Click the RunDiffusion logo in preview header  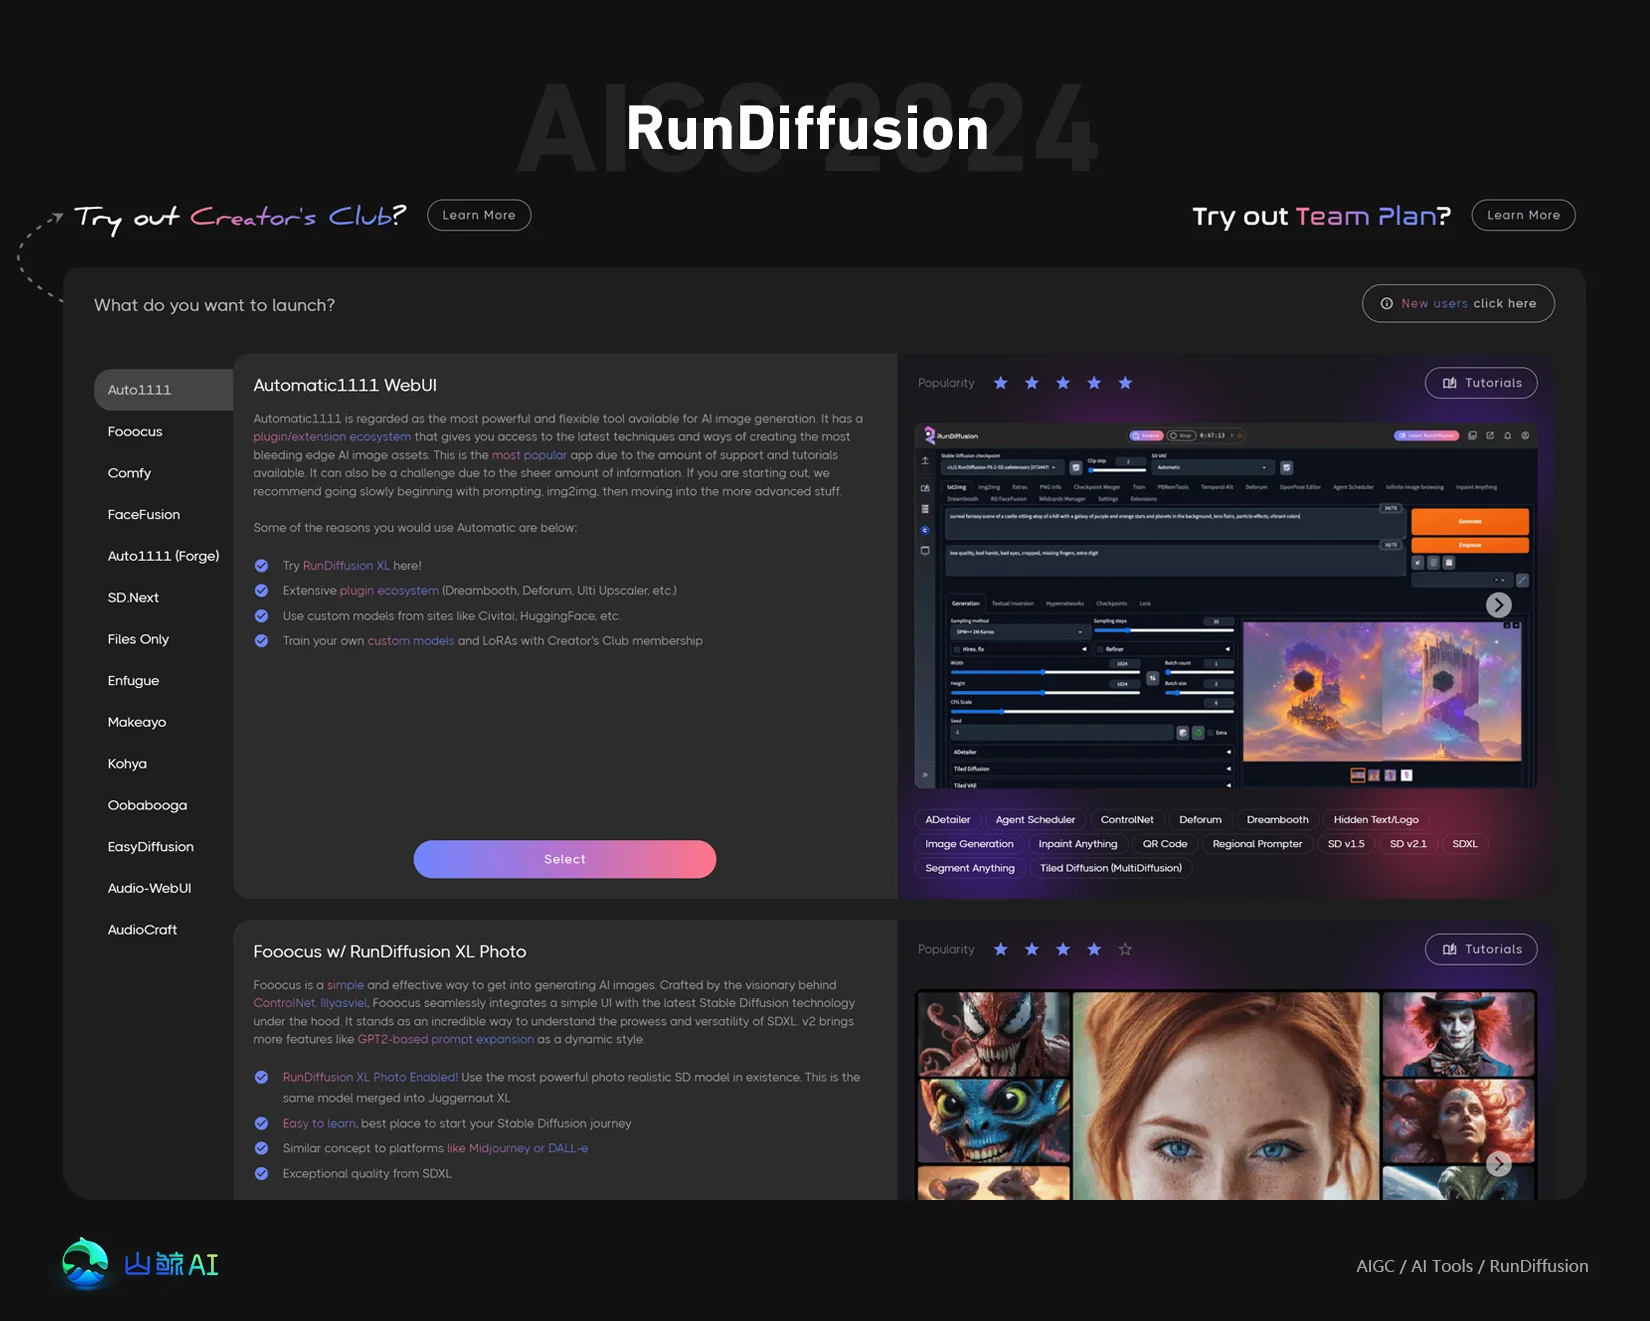pos(951,436)
